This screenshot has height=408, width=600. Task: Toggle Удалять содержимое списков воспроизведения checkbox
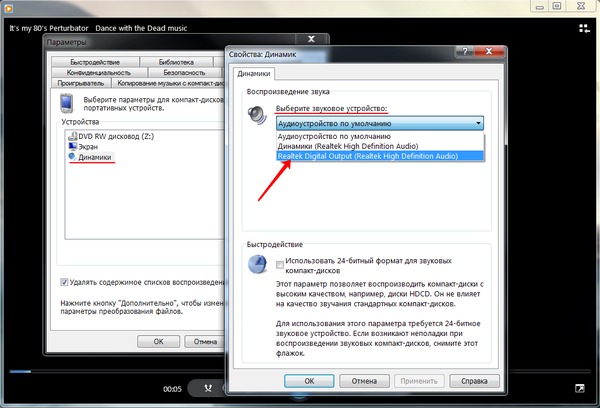[x=64, y=282]
